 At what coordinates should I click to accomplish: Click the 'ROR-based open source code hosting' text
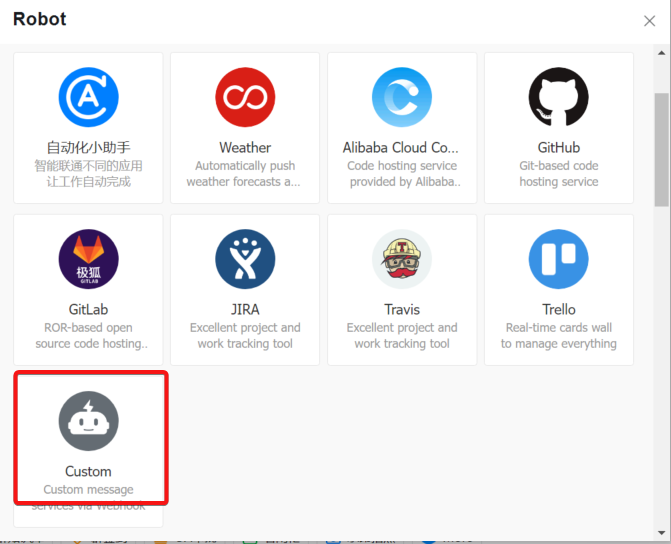pyautogui.click(x=88, y=336)
